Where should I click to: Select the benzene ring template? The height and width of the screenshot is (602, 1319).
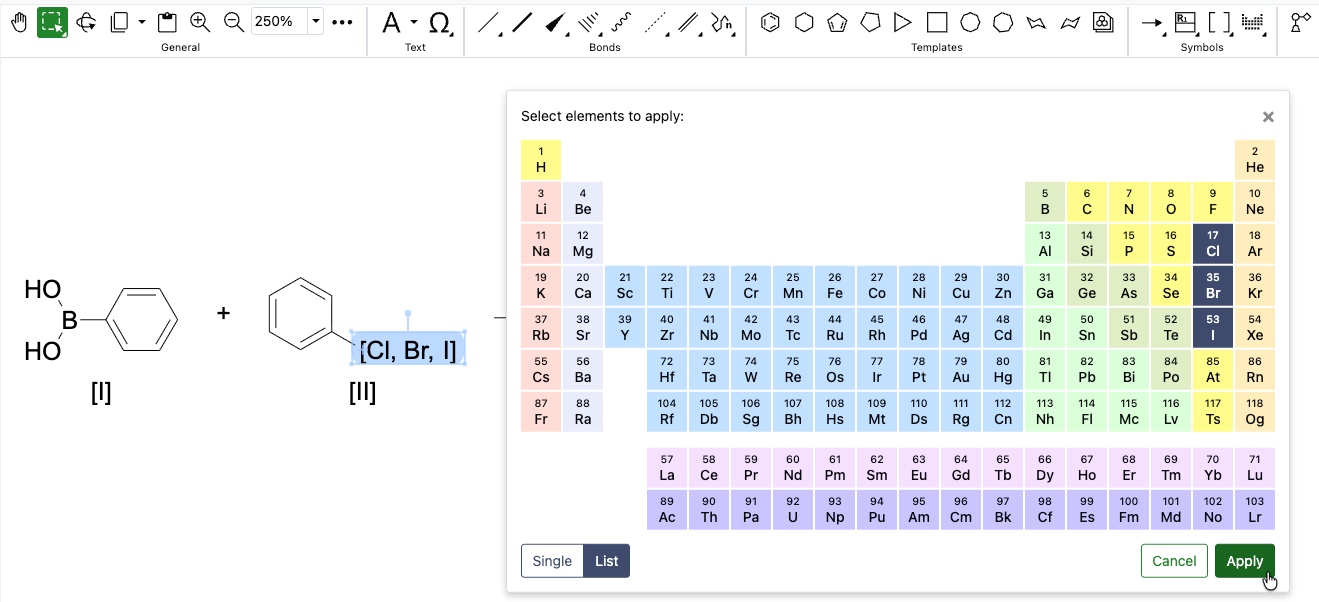point(770,22)
